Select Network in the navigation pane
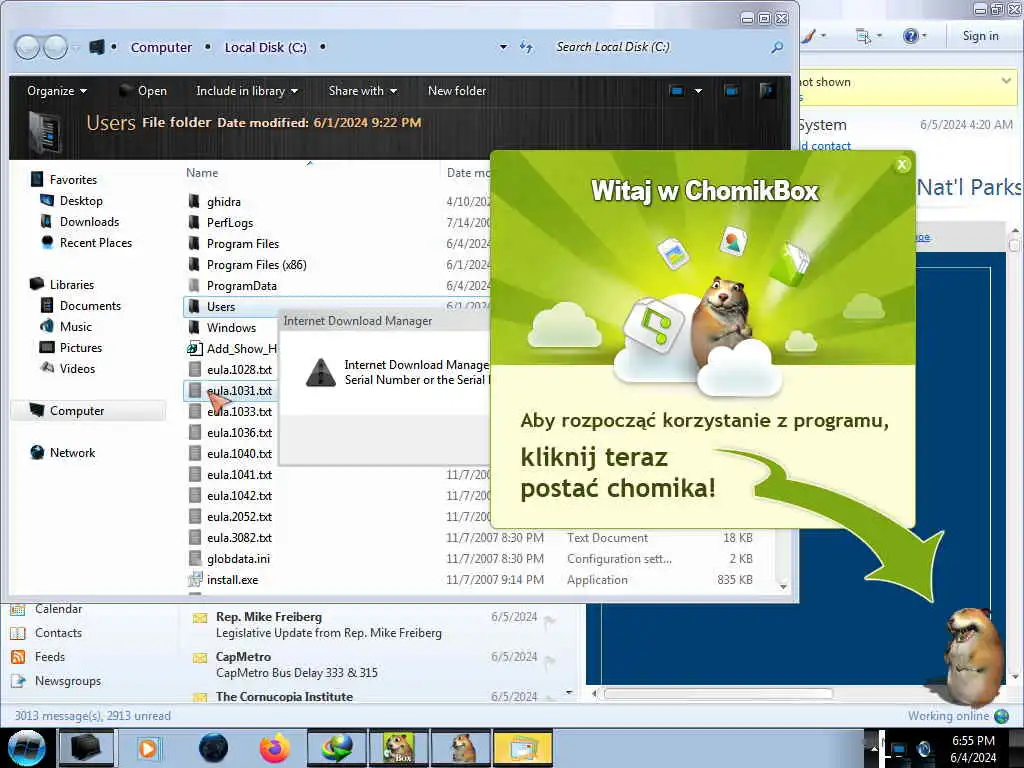 pyautogui.click(x=72, y=453)
